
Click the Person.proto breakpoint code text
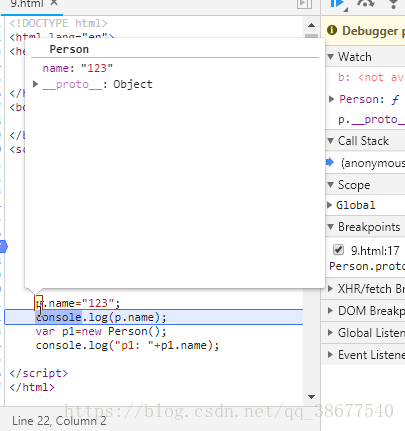(367, 266)
